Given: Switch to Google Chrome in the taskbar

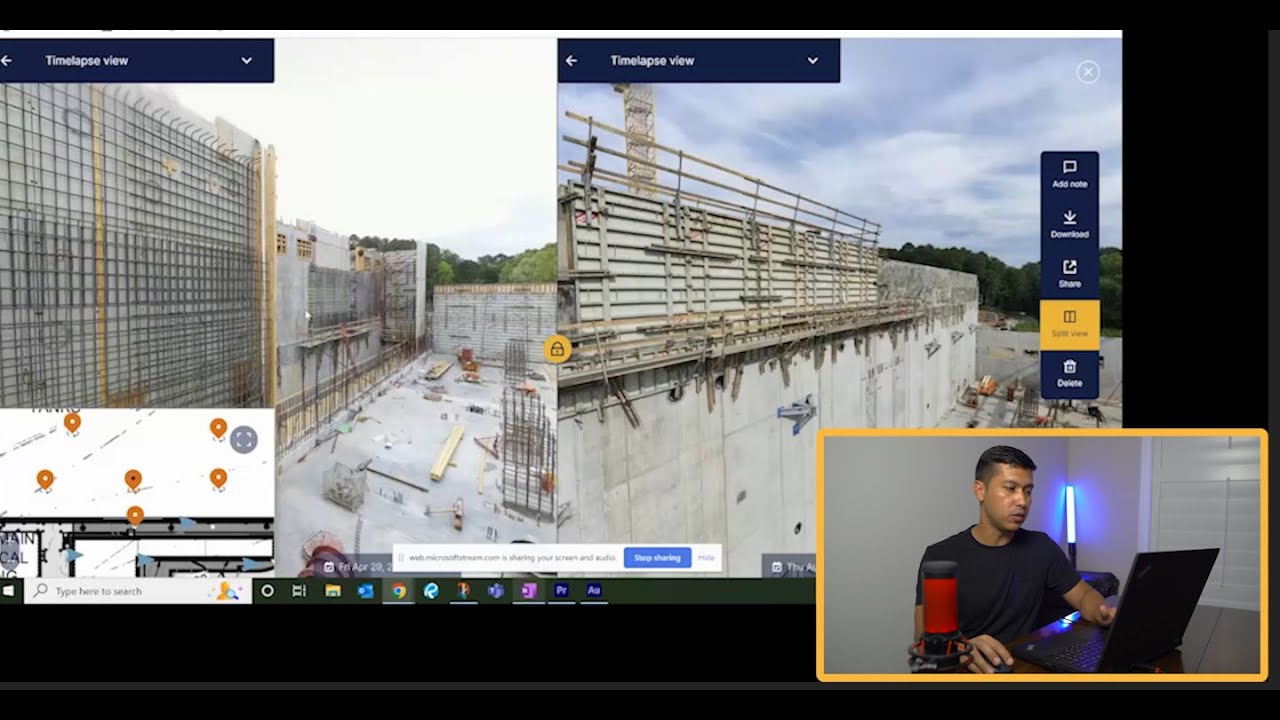Looking at the screenshot, I should point(398,591).
